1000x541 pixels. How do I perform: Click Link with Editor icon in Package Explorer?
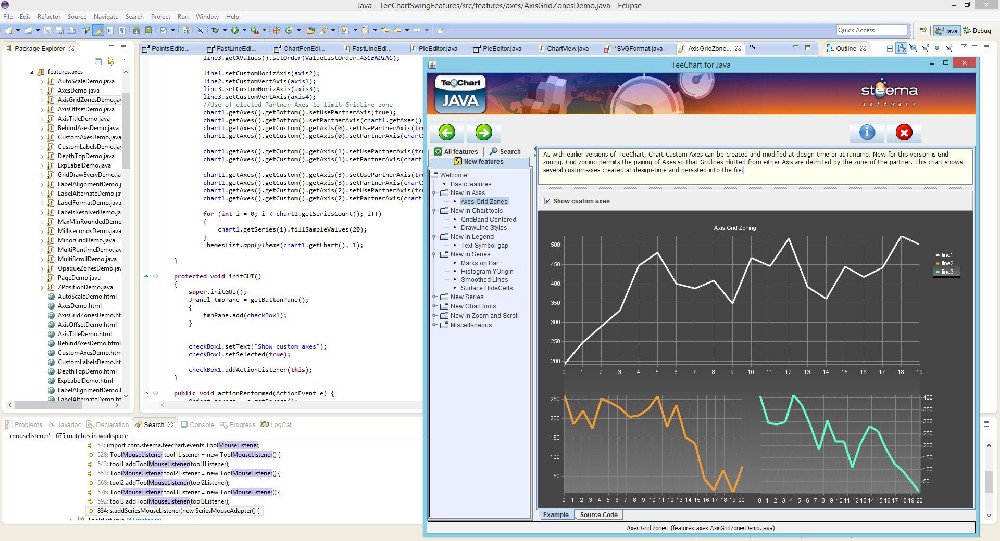tap(110, 61)
